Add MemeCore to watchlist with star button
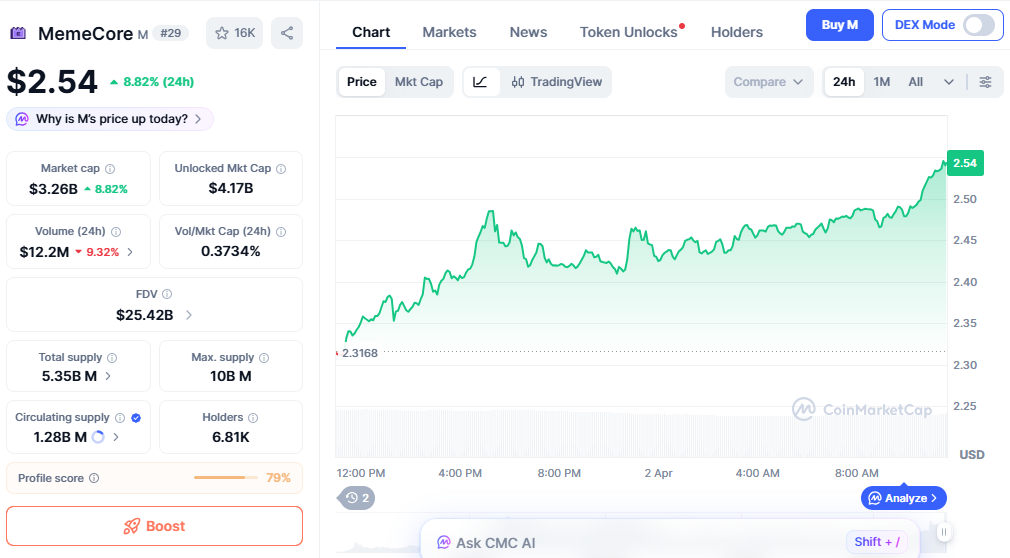1010x558 pixels. [x=234, y=33]
